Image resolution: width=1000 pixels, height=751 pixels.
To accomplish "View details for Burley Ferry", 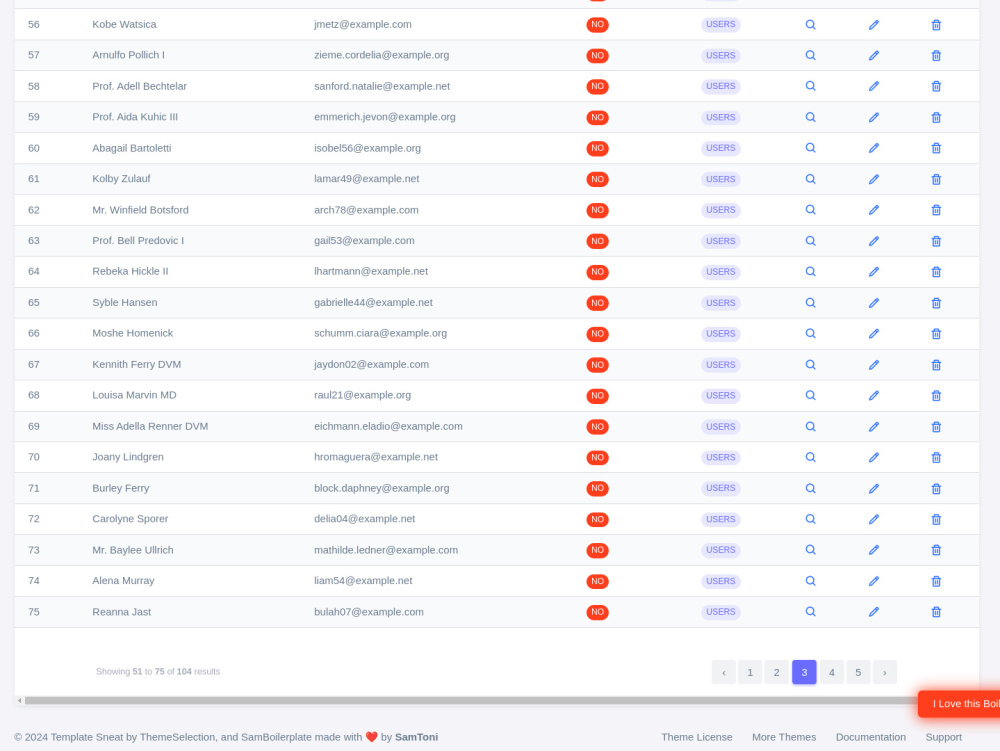I will (x=810, y=488).
